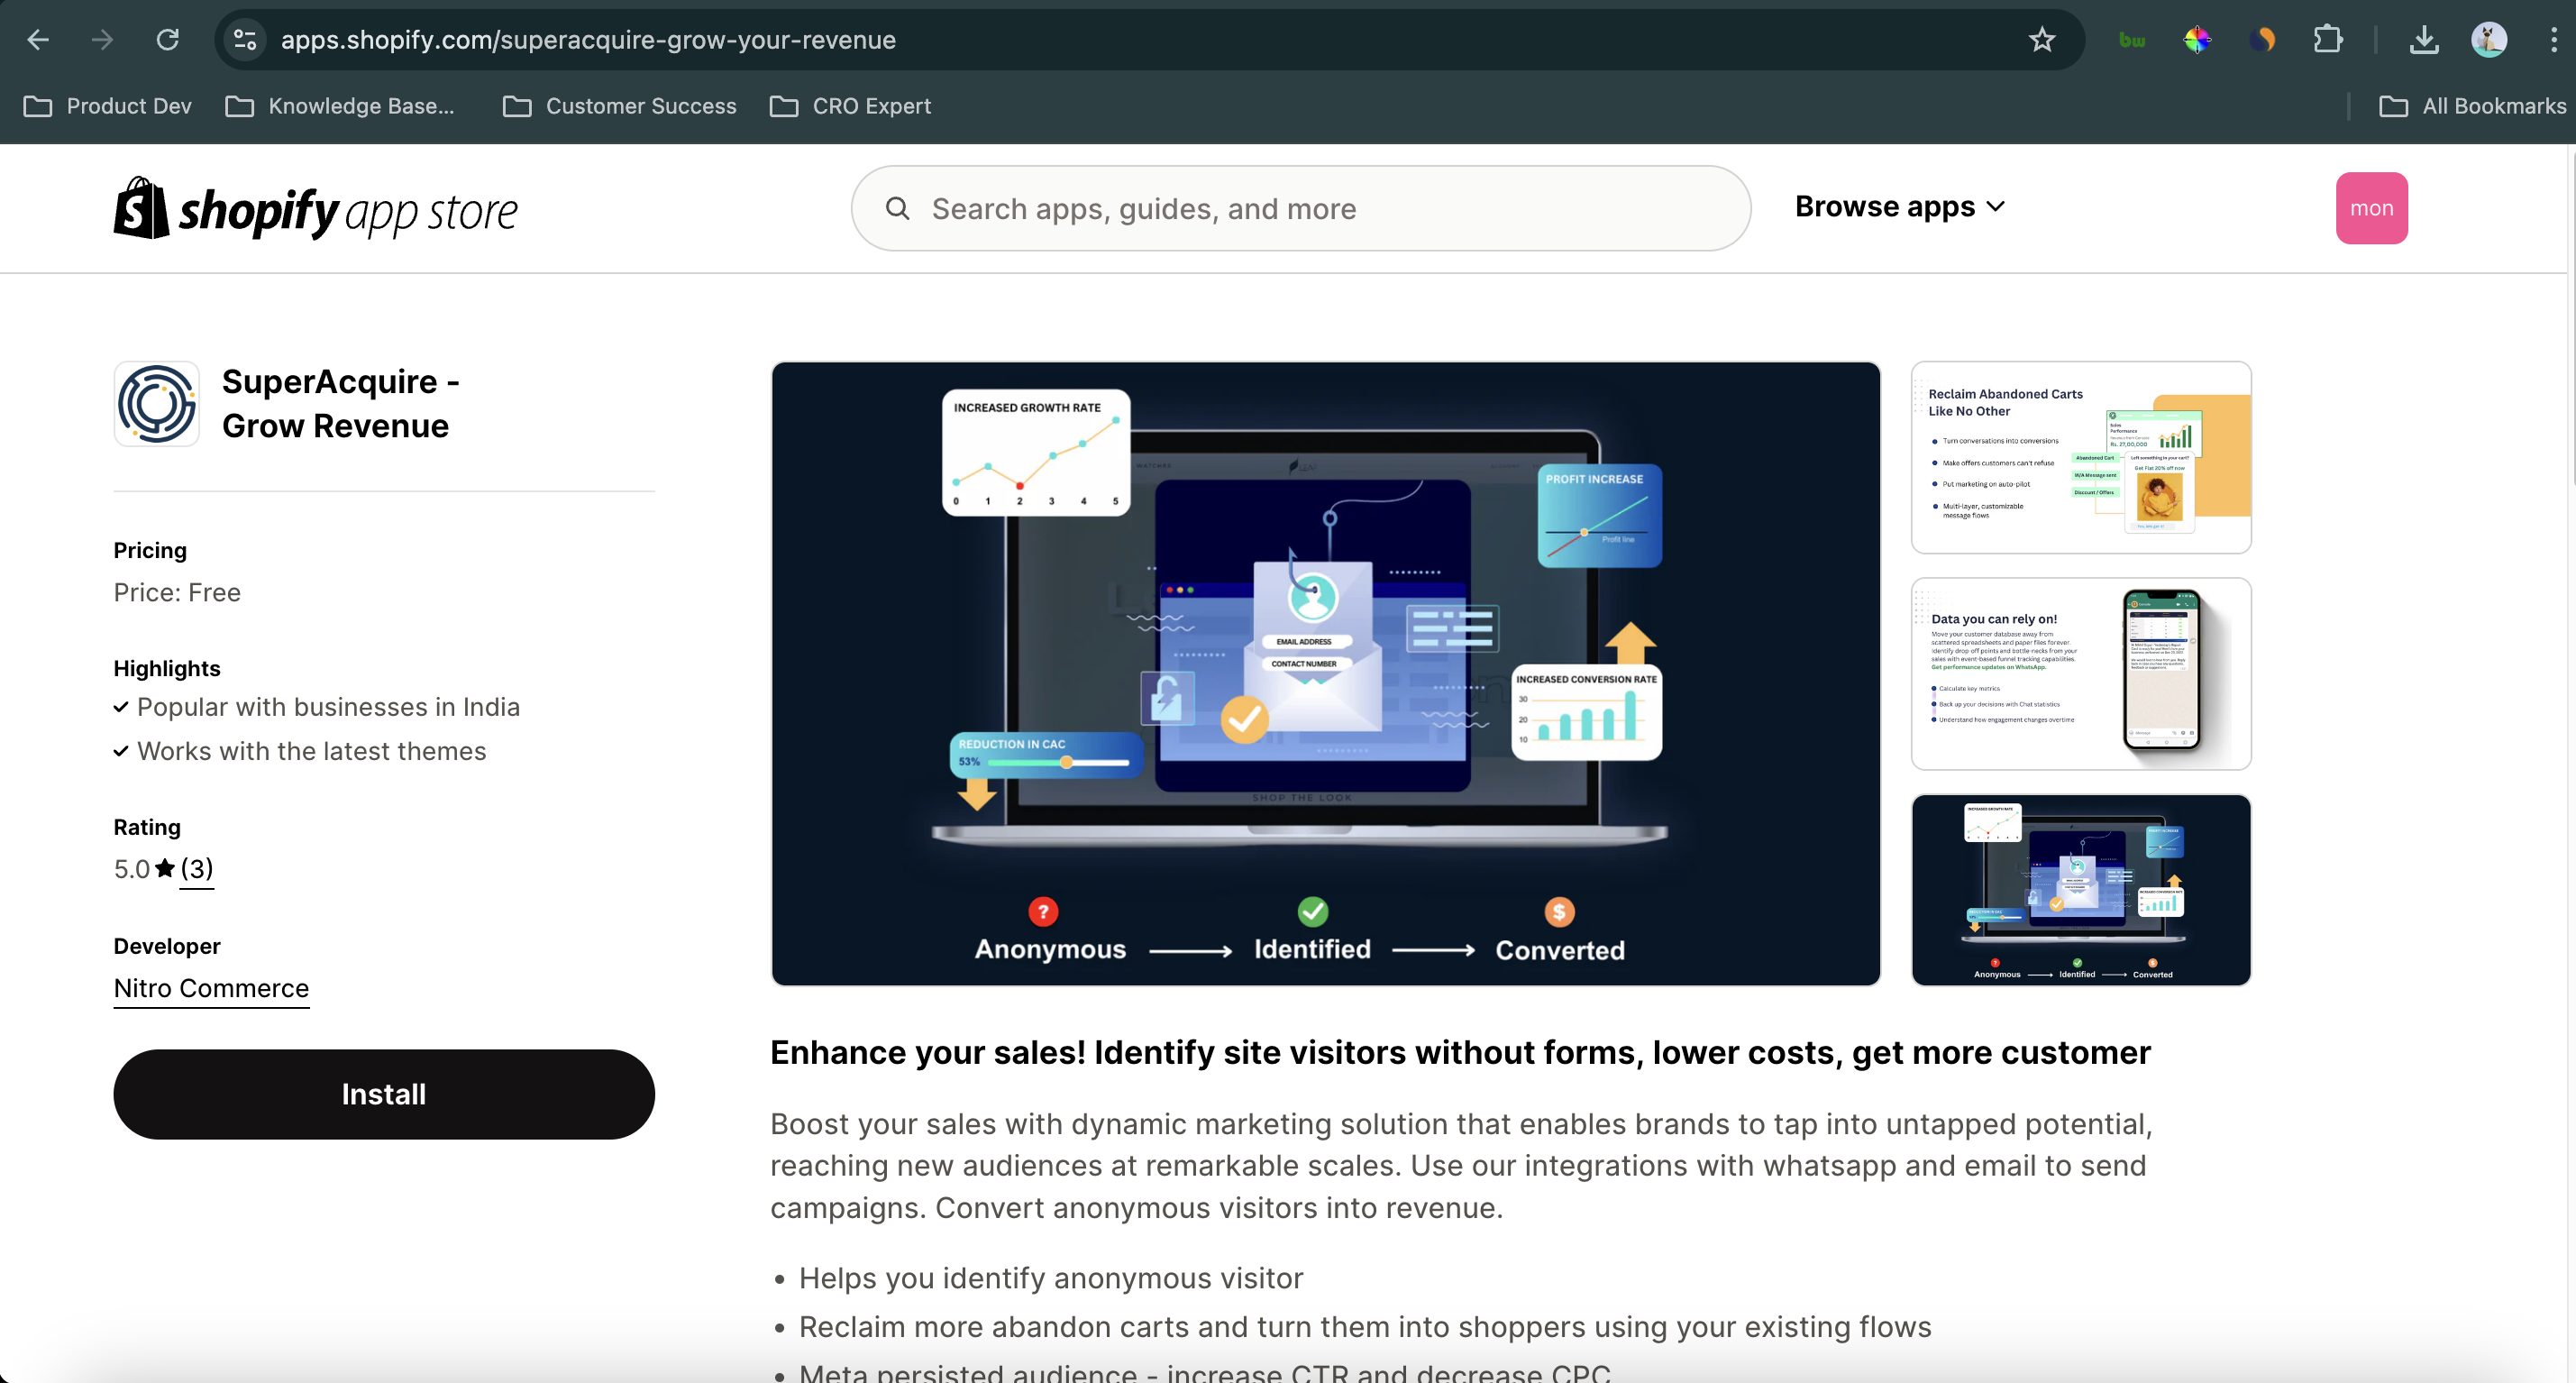Go back to the previous page
The image size is (2576, 1383).
[38, 40]
